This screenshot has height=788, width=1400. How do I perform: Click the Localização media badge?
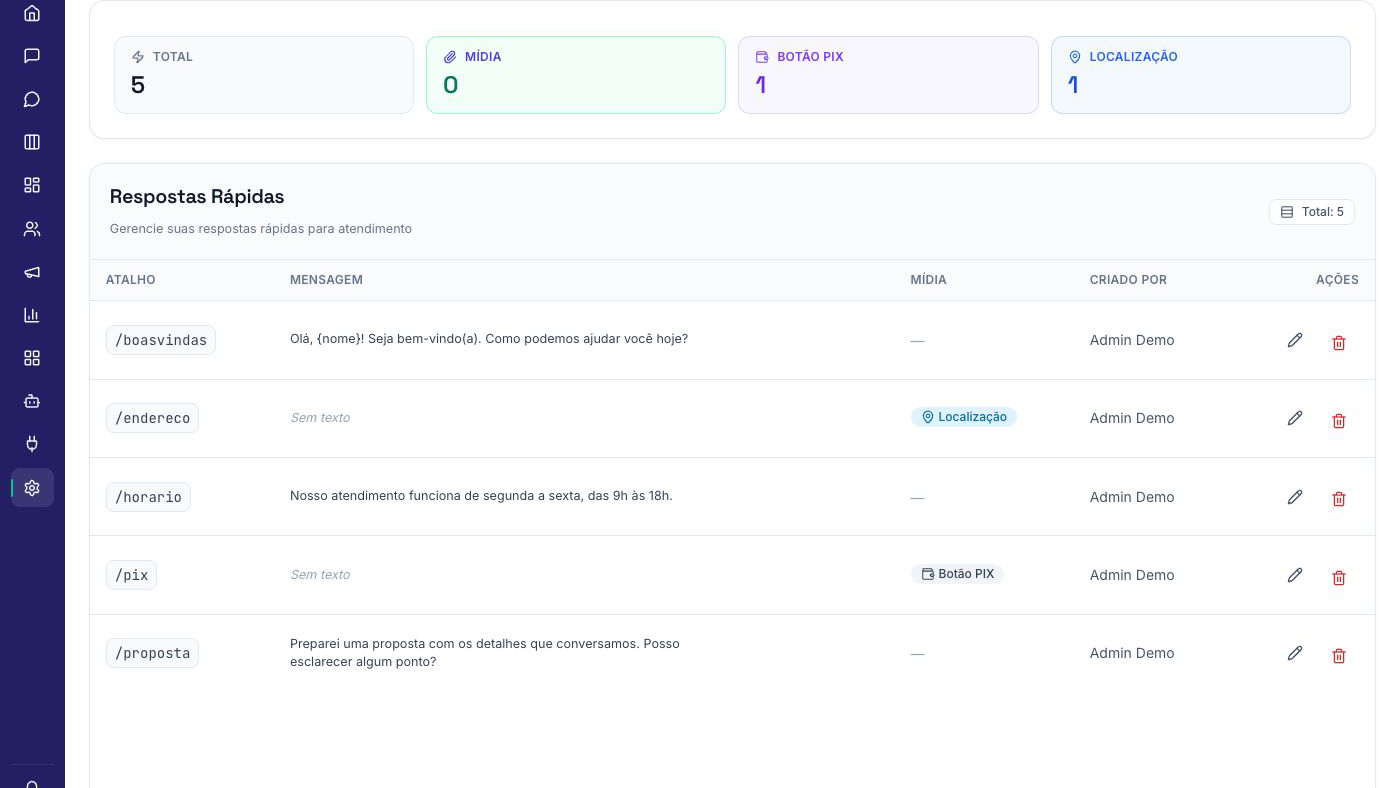pyautogui.click(x=964, y=417)
